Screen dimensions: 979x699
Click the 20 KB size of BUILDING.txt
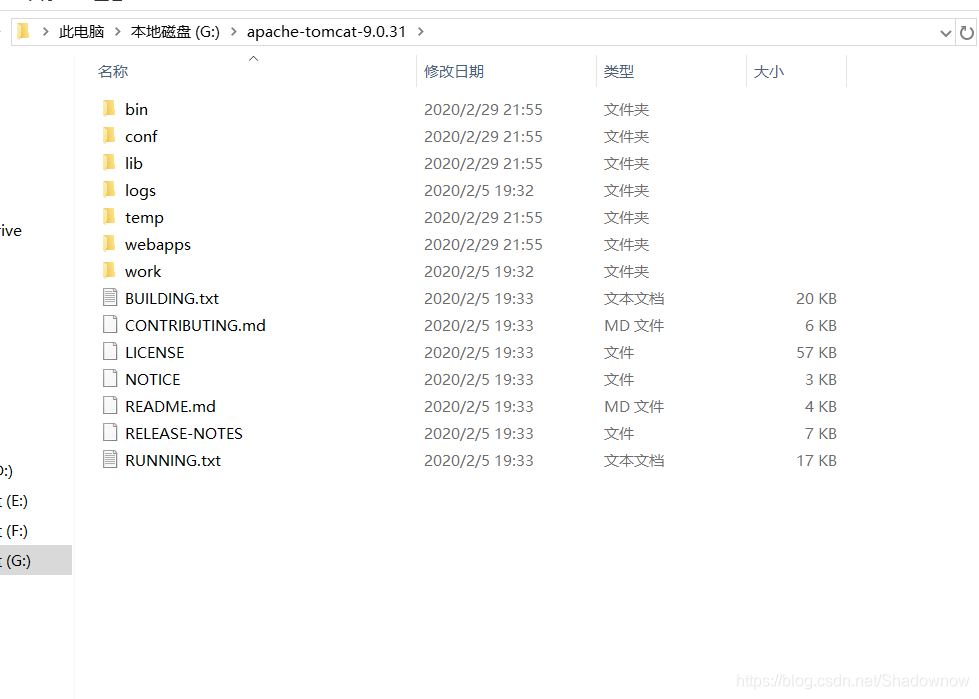click(816, 298)
